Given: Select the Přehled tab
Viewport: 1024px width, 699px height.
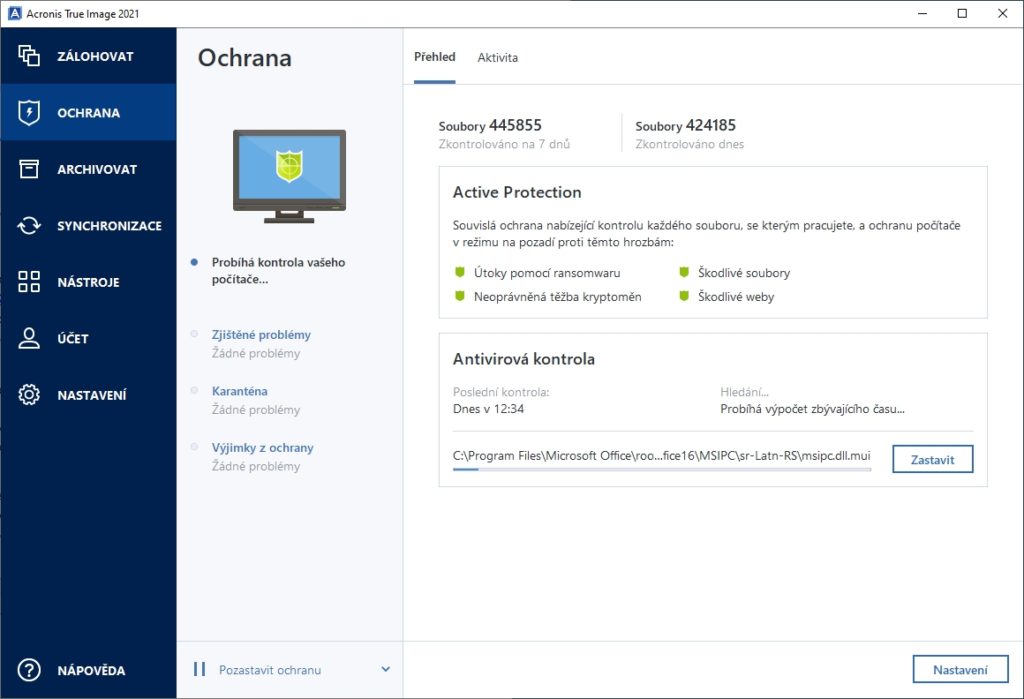Looking at the screenshot, I should [x=434, y=58].
